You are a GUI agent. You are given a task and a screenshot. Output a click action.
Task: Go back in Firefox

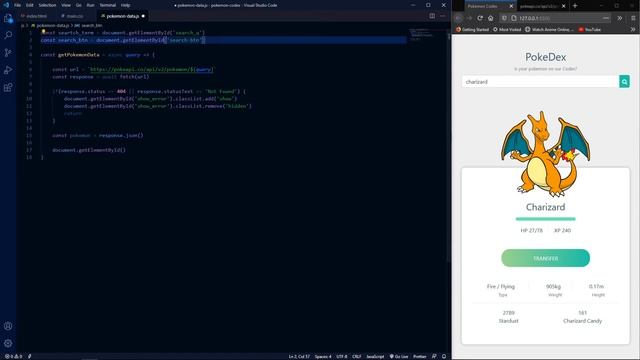pyautogui.click(x=458, y=18)
